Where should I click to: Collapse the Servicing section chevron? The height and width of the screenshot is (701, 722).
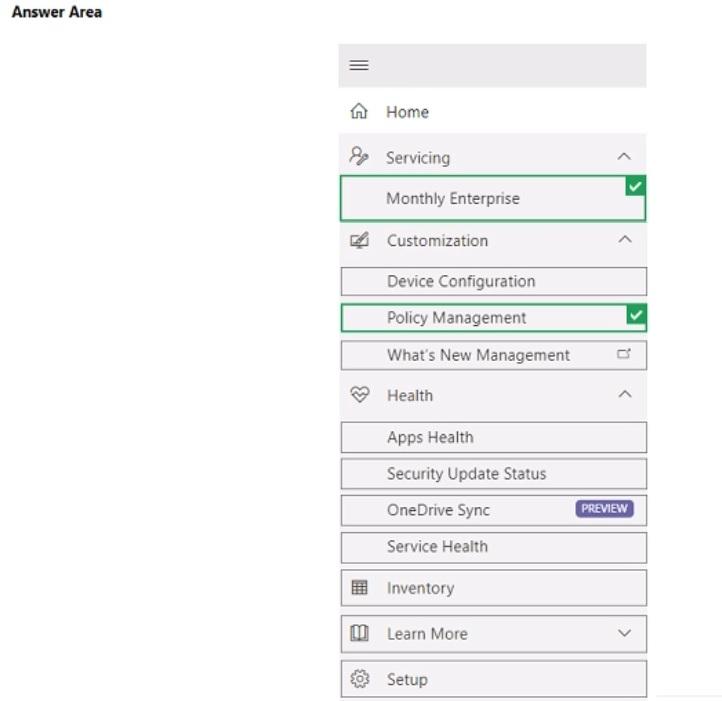[x=624, y=157]
